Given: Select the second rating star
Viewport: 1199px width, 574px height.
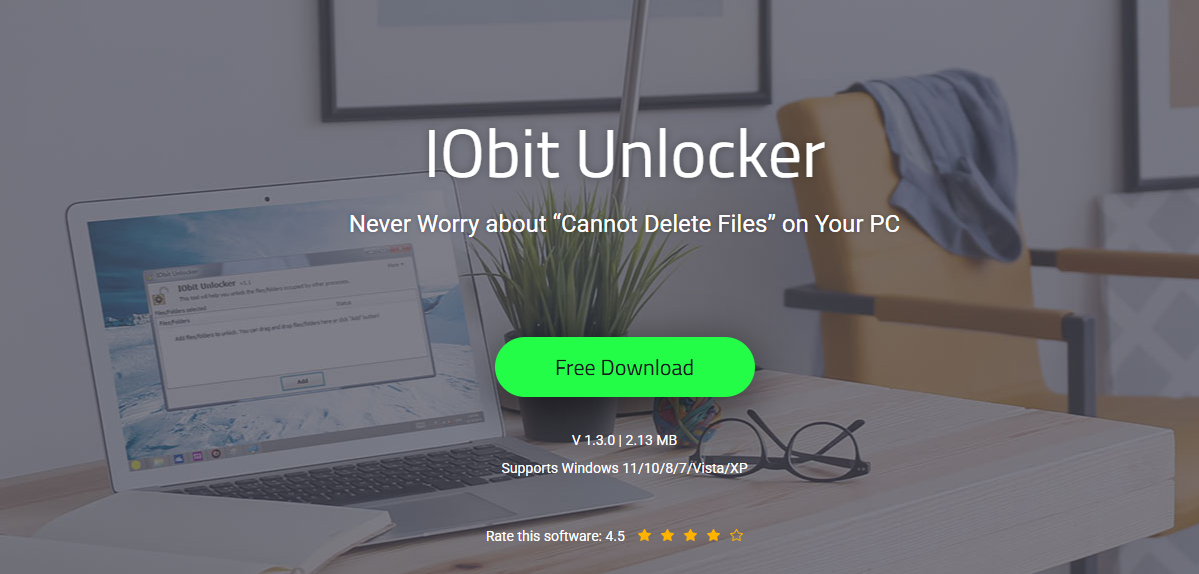Looking at the screenshot, I should (x=668, y=536).
